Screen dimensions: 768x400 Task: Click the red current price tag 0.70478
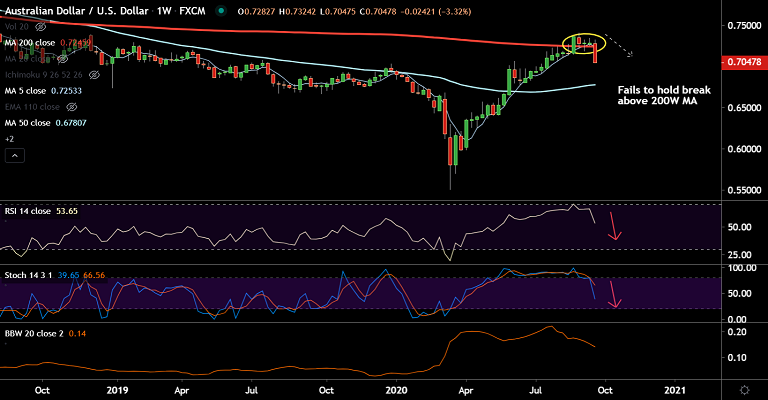pos(744,62)
